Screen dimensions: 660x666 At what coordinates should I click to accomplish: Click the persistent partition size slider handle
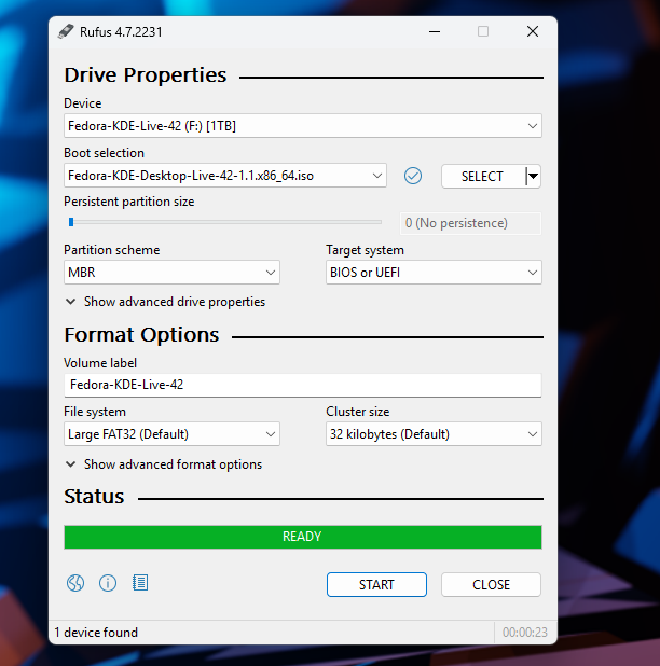pyautogui.click(x=71, y=222)
